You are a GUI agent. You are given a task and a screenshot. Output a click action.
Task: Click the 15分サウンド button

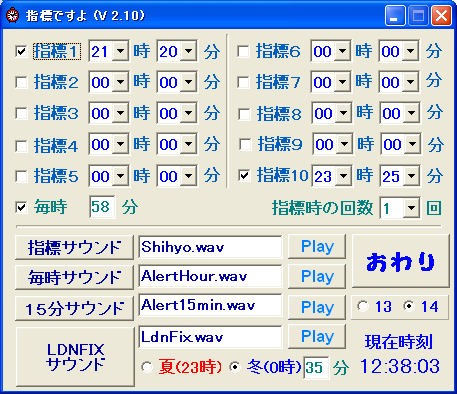(x=74, y=309)
